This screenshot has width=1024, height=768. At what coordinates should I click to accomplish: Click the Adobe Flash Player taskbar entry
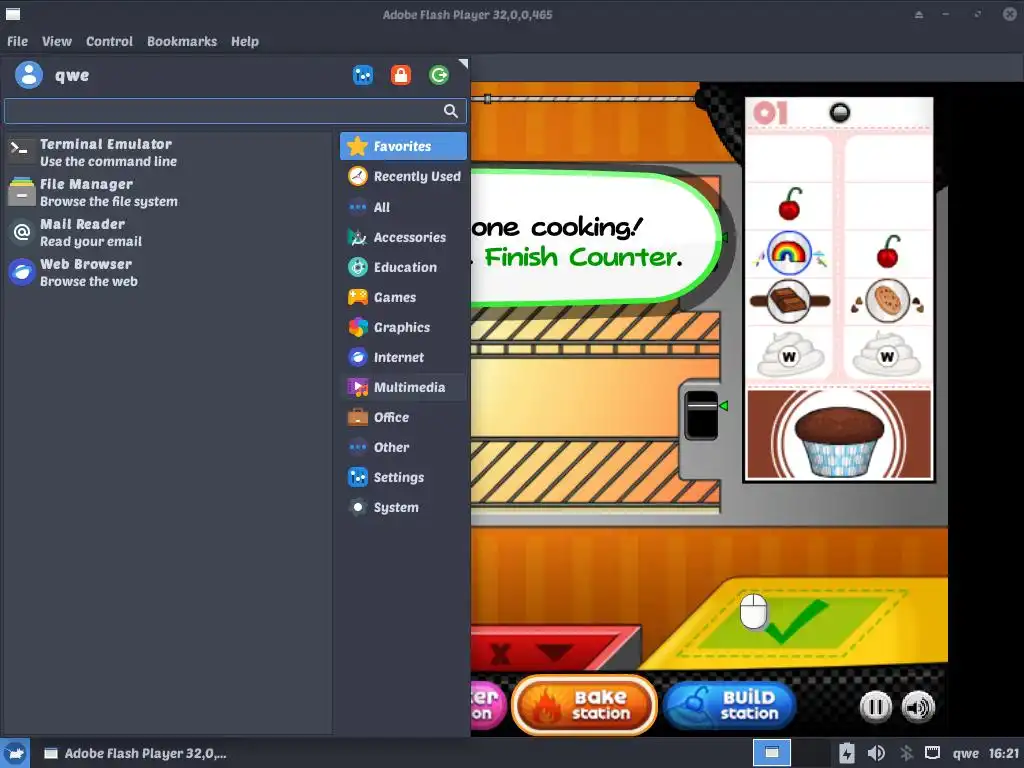tap(136, 753)
